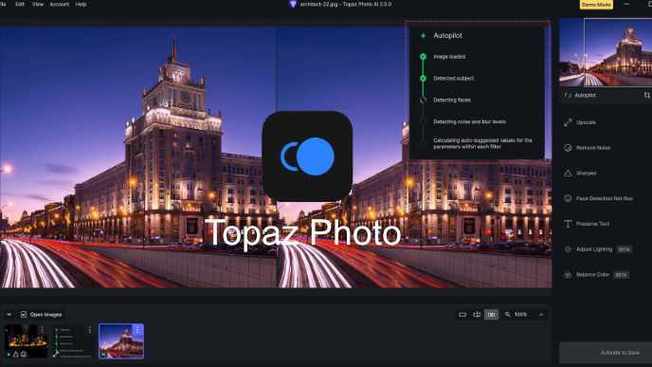Select the Upscale filter icon
Image resolution: width=652 pixels, height=367 pixels.
[568, 122]
